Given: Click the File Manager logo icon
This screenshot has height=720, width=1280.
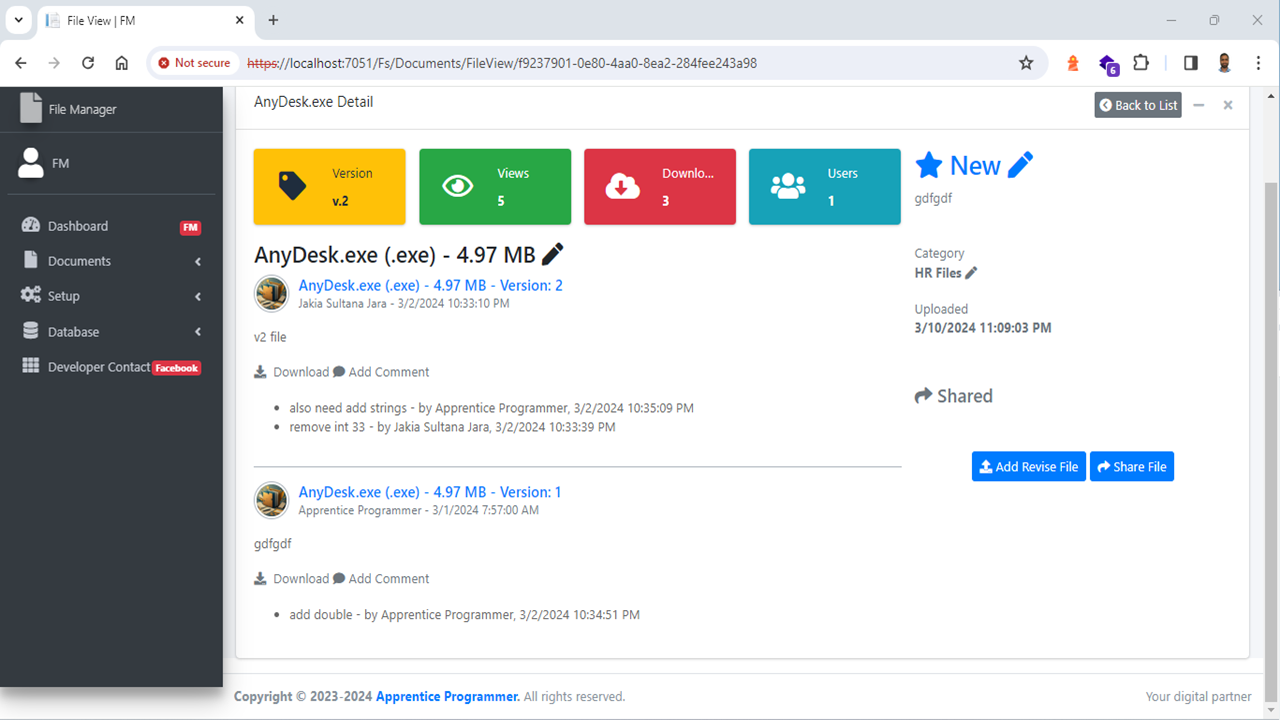Looking at the screenshot, I should (x=31, y=108).
